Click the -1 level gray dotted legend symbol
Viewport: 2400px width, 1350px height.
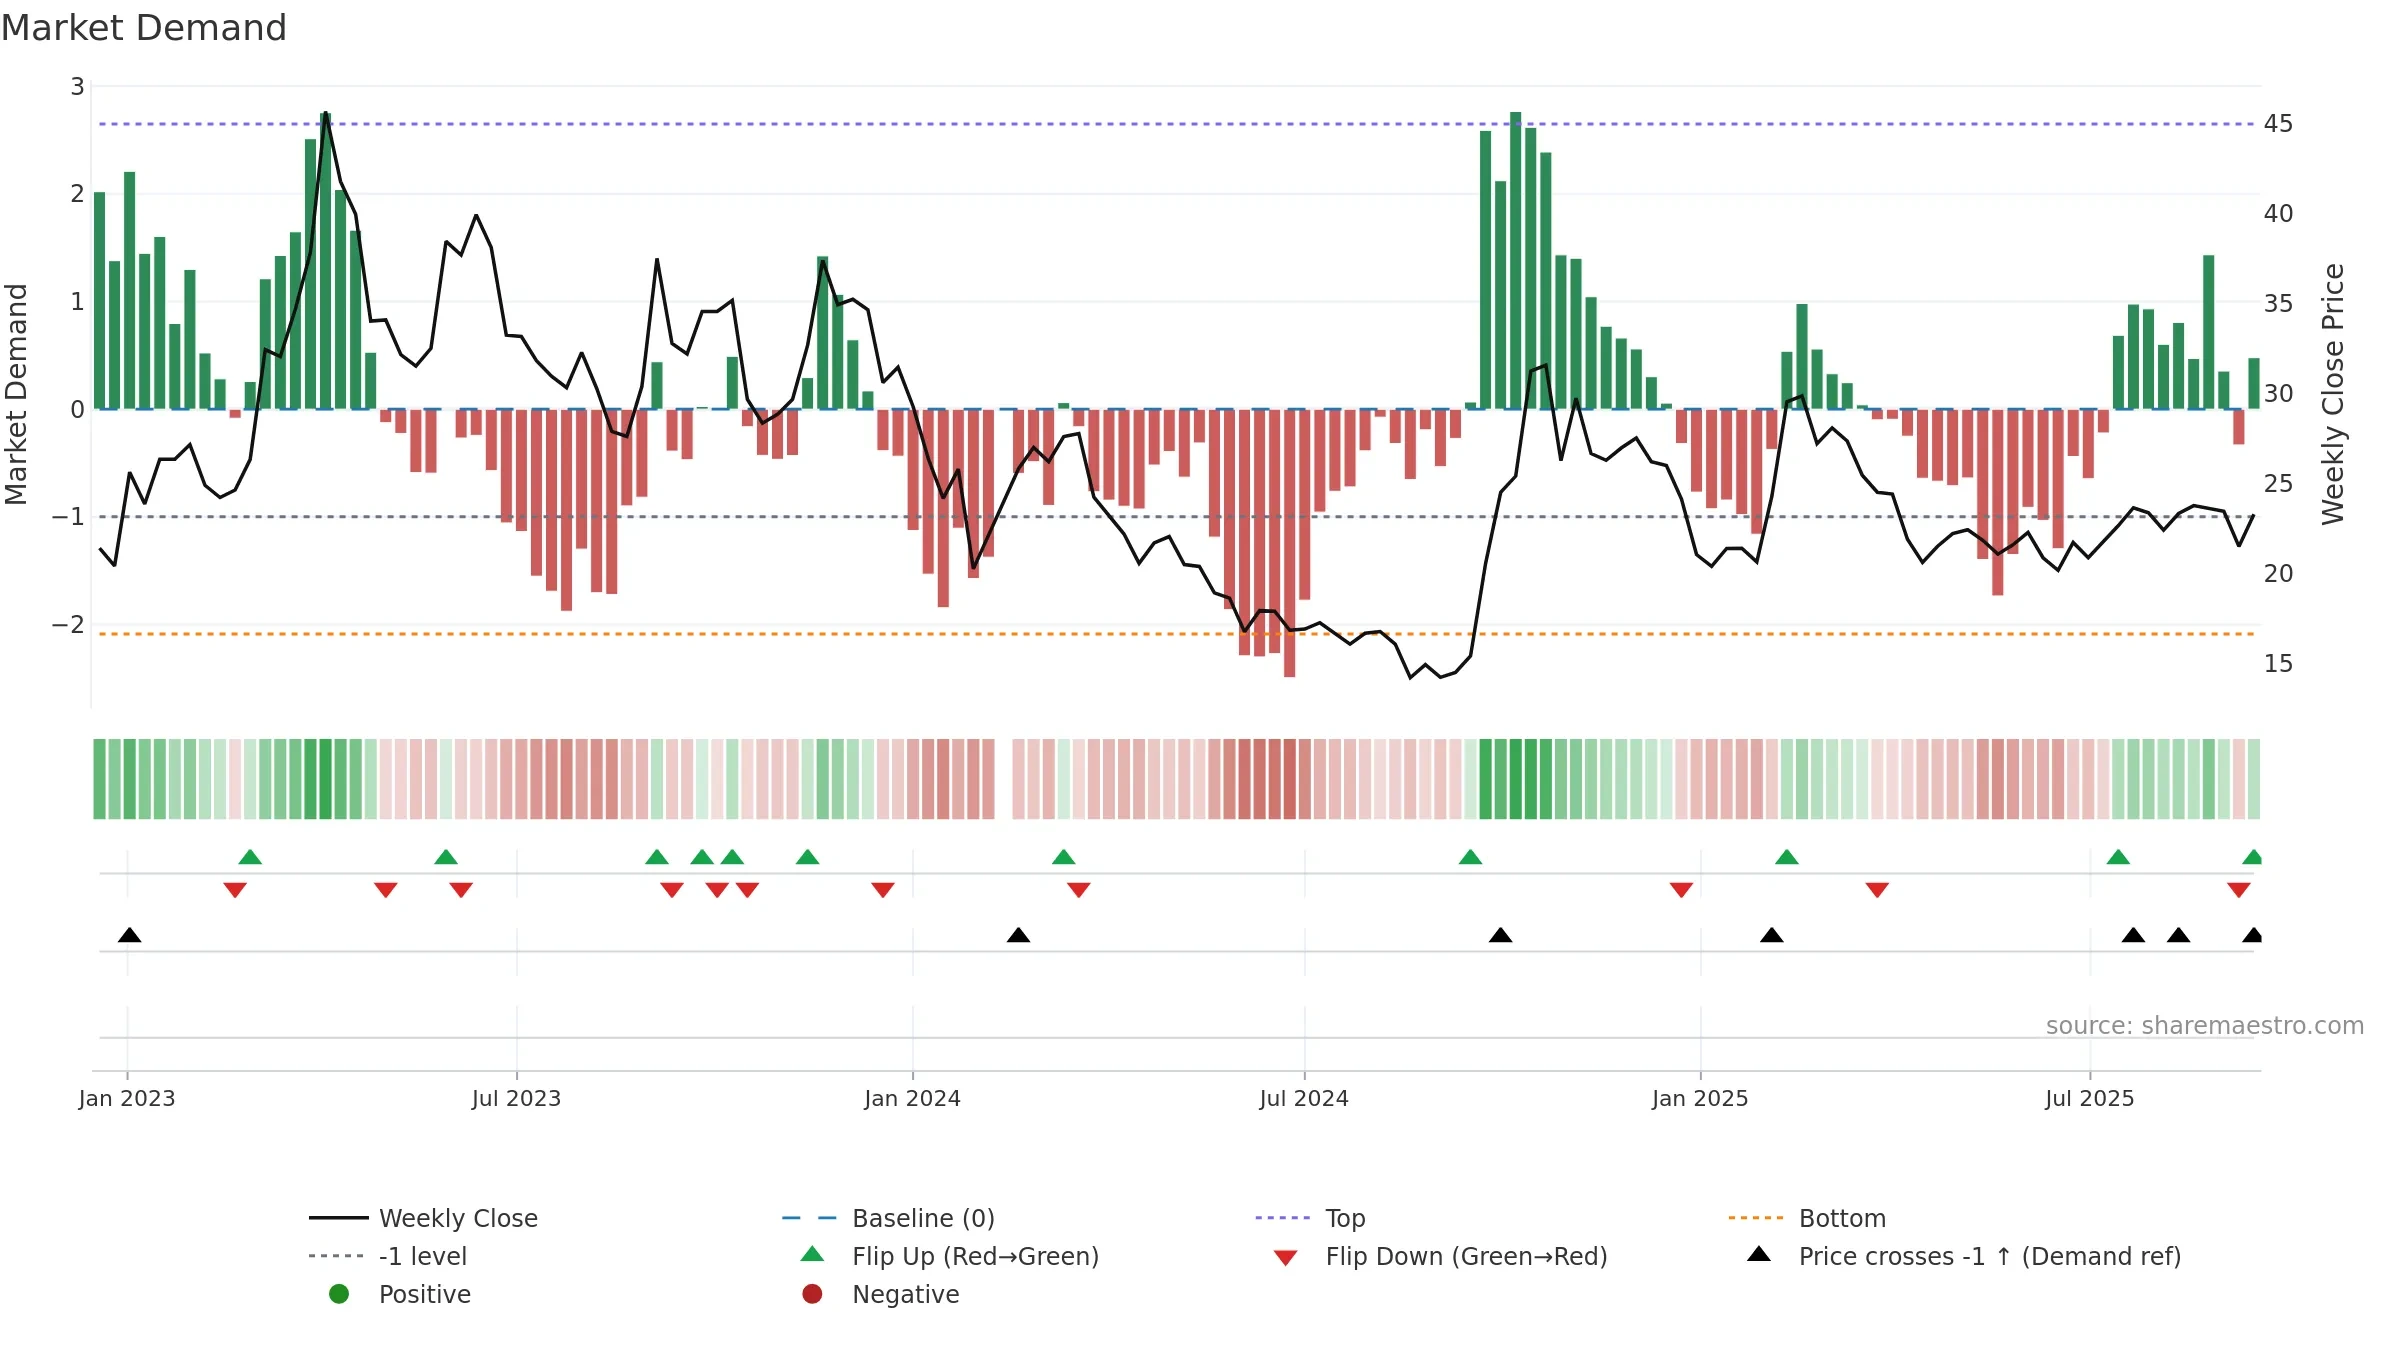click(336, 1256)
